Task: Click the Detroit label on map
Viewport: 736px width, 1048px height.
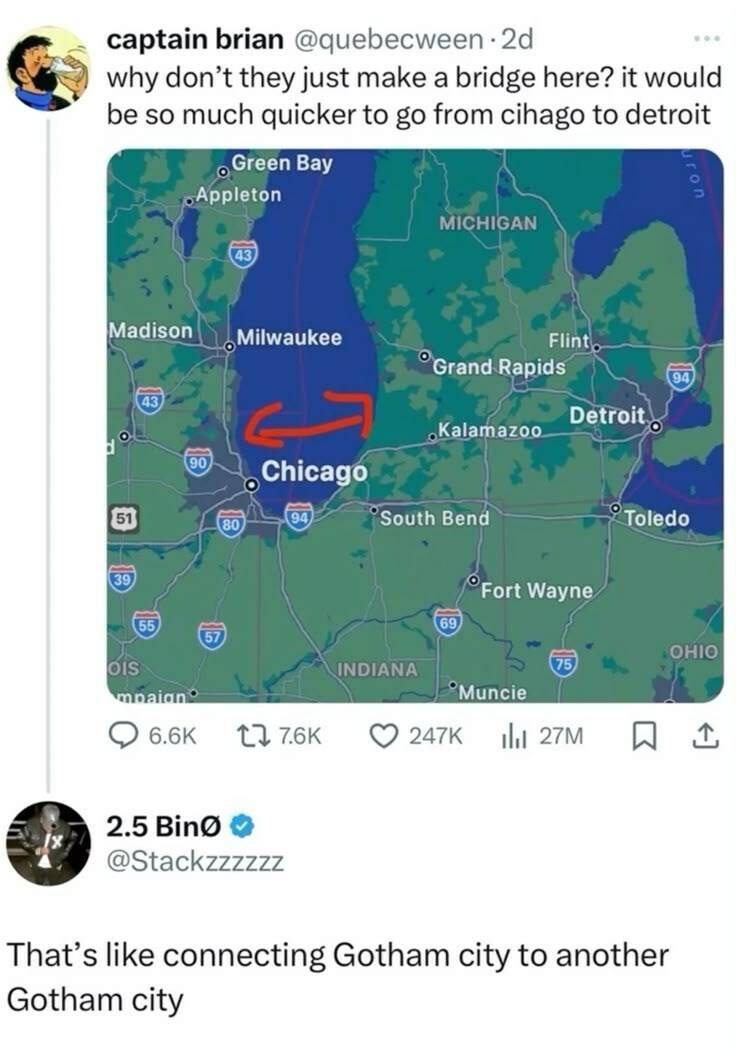Action: pyautogui.click(x=607, y=414)
